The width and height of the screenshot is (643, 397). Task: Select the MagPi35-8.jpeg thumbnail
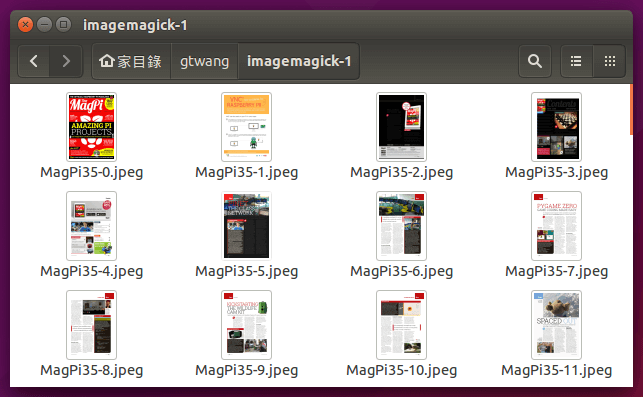pyautogui.click(x=91, y=325)
